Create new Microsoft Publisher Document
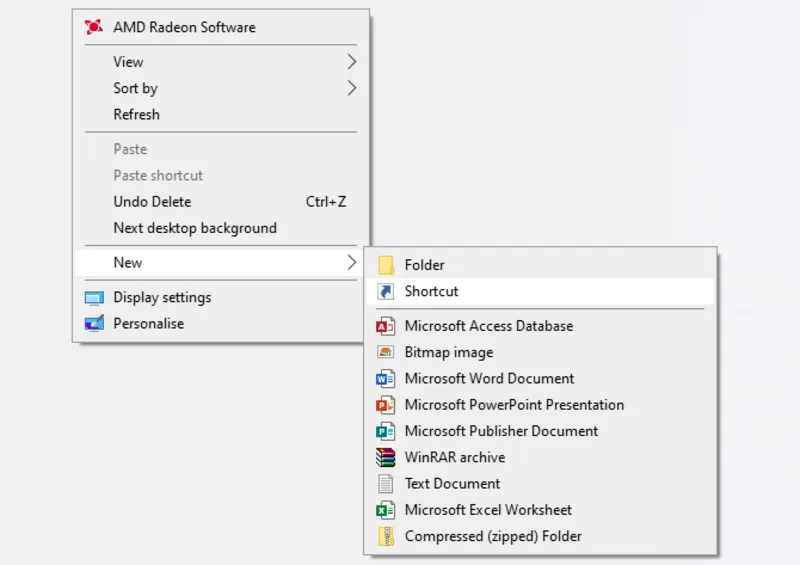This screenshot has height=565, width=800. point(540,431)
